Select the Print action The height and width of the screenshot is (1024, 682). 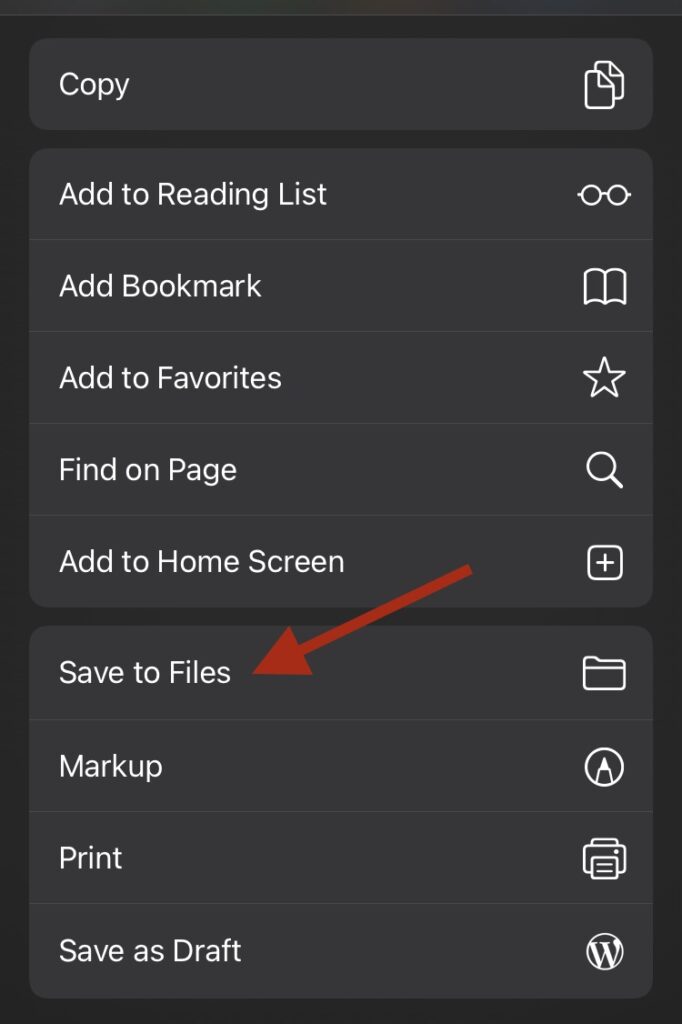click(x=341, y=858)
